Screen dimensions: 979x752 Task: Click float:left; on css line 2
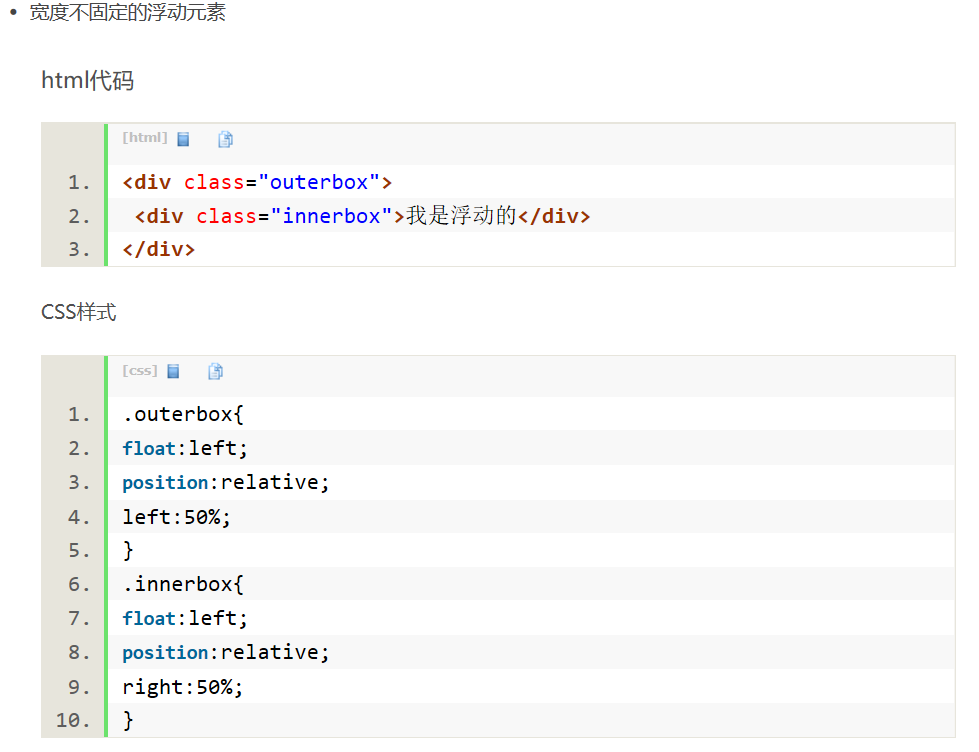click(185, 448)
